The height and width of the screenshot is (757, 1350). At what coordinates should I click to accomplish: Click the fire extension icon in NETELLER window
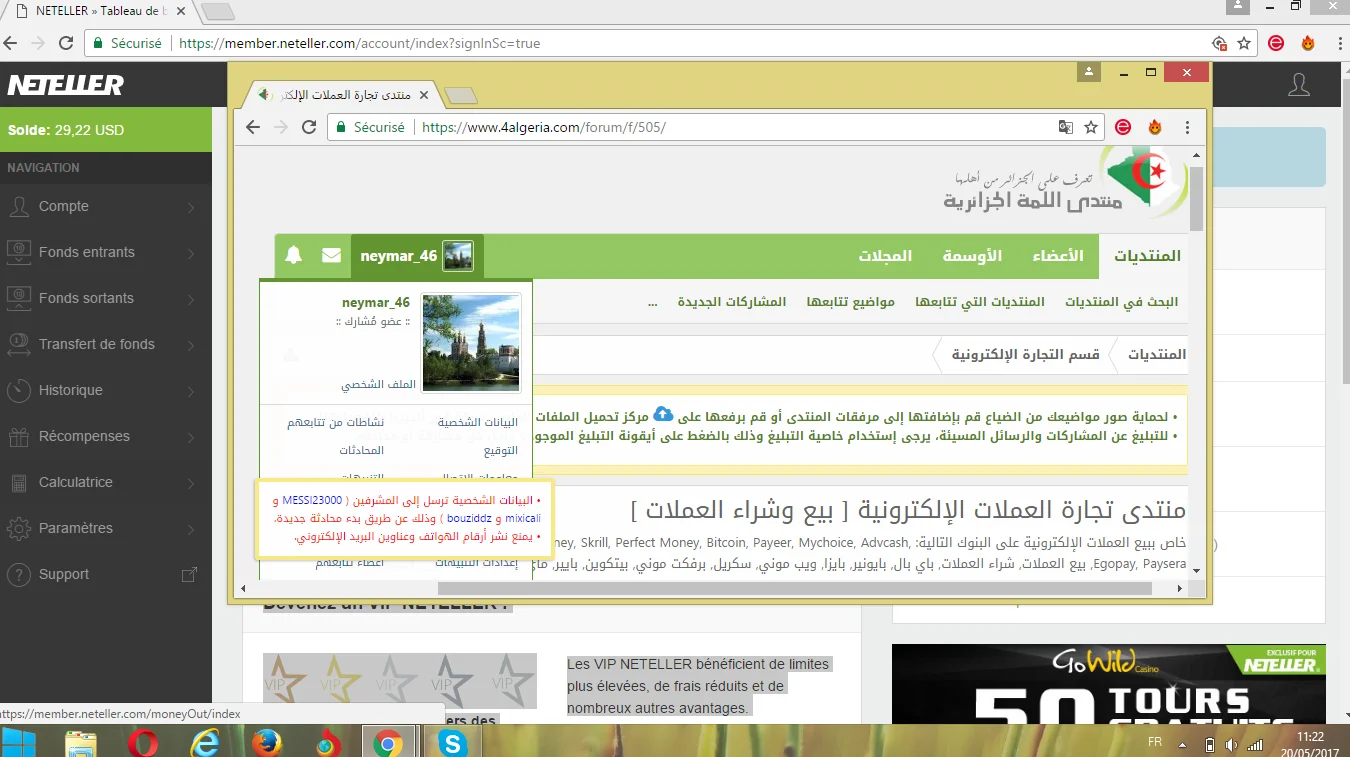[1308, 43]
